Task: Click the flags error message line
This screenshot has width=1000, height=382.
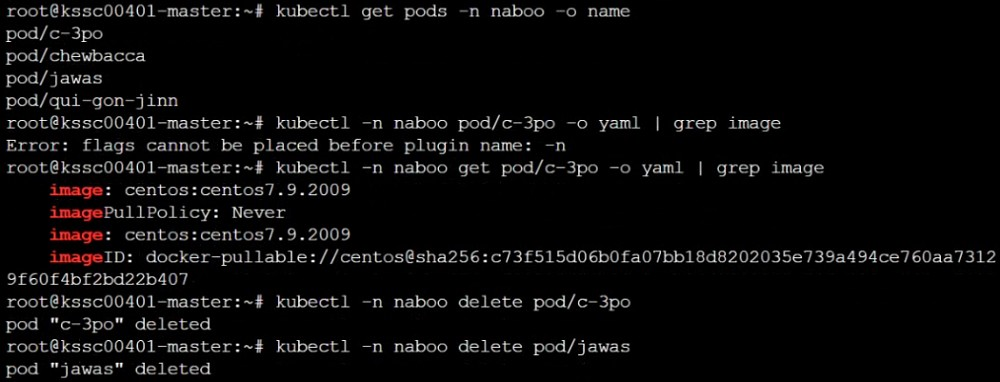Action: coord(286,145)
